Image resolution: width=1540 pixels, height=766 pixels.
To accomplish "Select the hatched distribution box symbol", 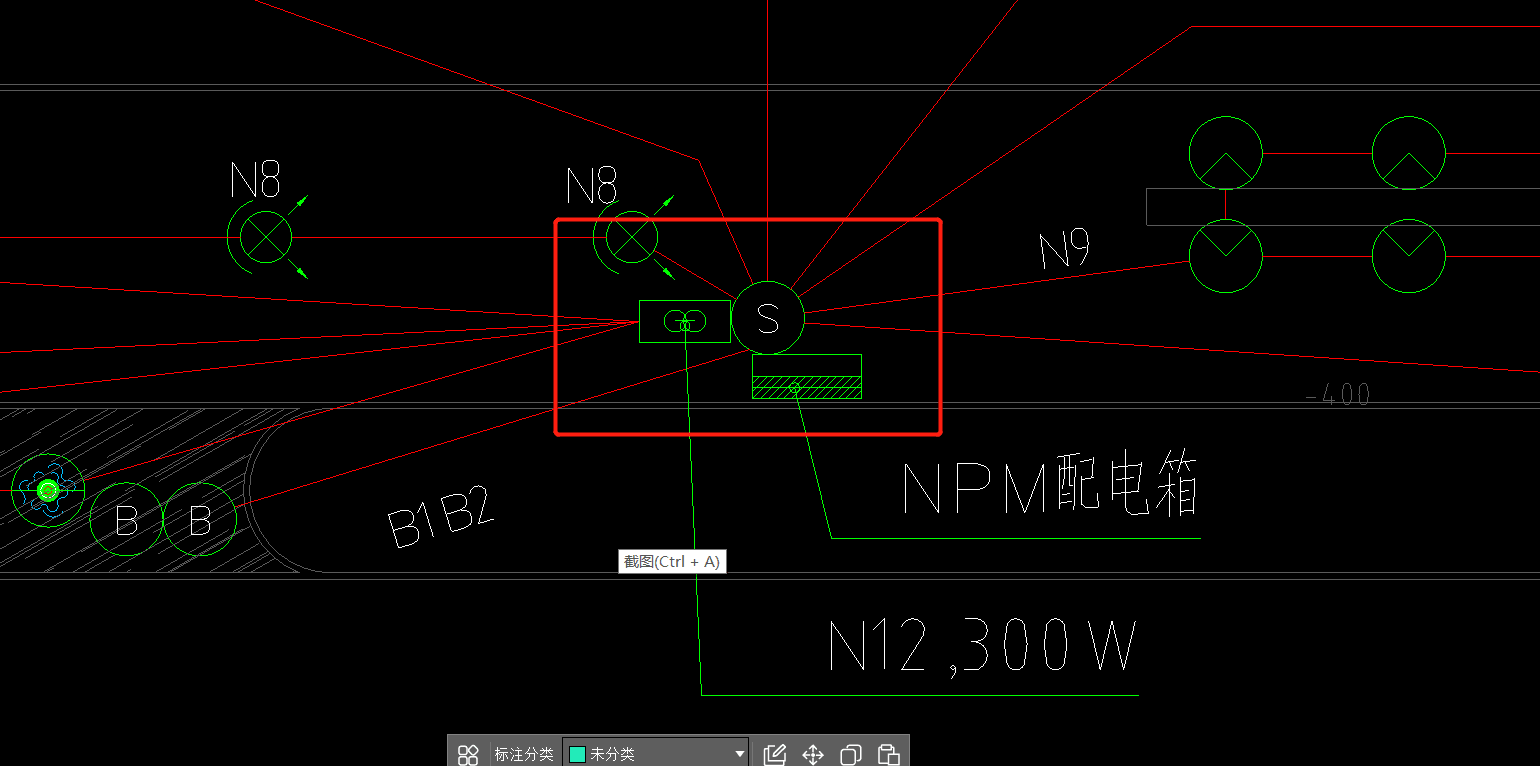I will (x=807, y=377).
